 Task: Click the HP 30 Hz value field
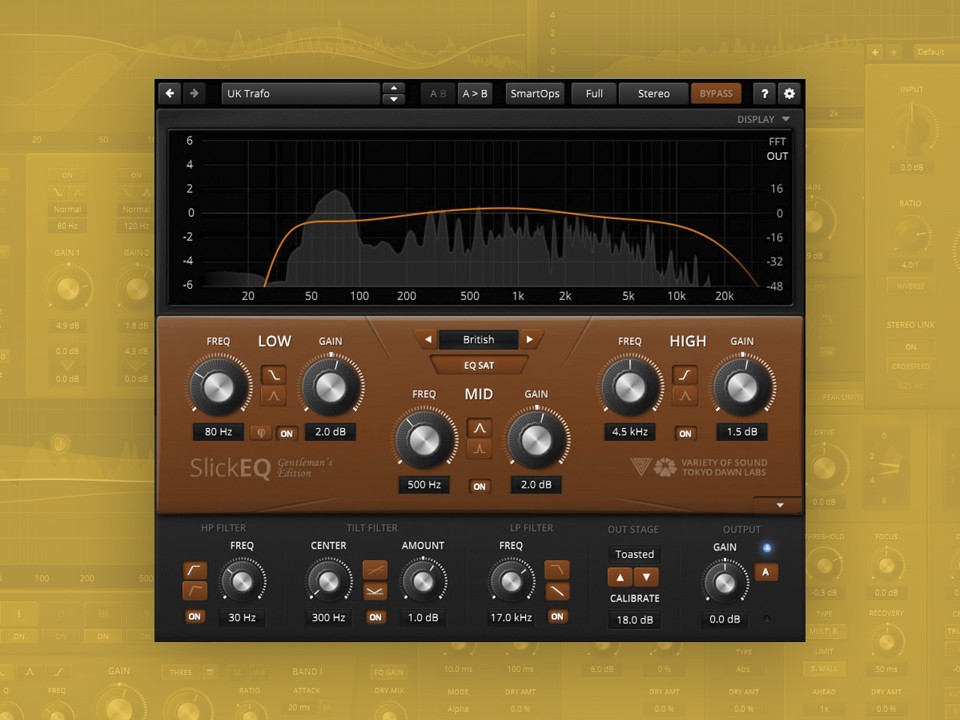(242, 617)
